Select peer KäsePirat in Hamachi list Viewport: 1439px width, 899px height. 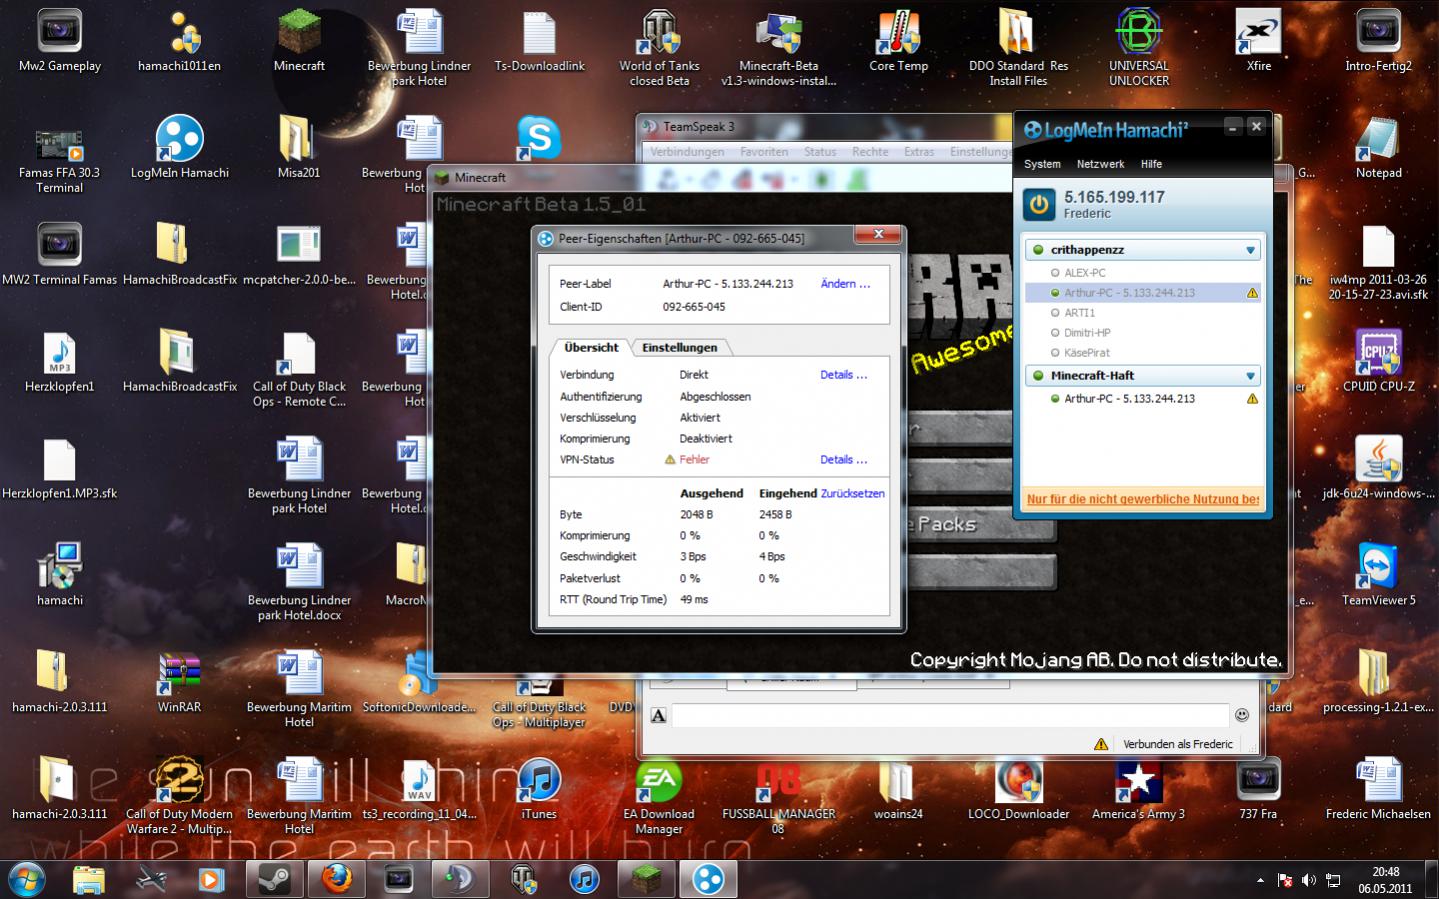1087,353
